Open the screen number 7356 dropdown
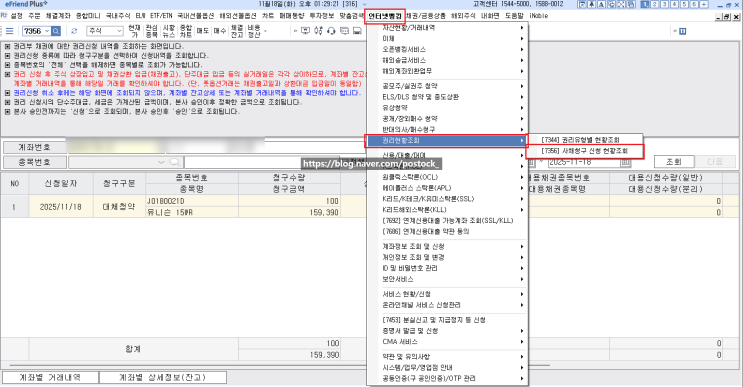Screen dimensions: 743x387 coord(47,31)
